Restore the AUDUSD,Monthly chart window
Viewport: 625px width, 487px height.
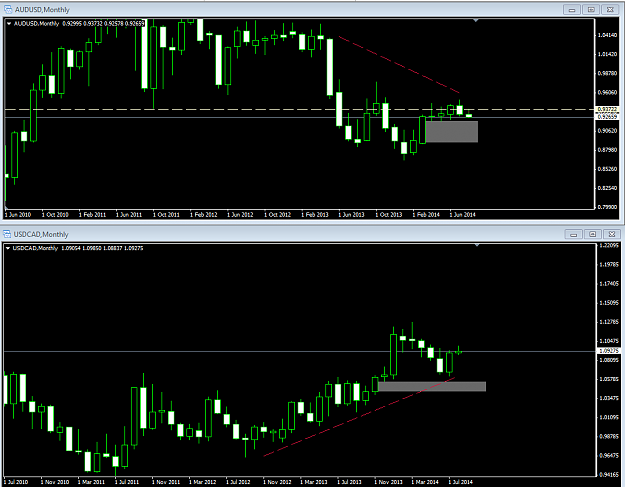pyautogui.click(x=591, y=10)
